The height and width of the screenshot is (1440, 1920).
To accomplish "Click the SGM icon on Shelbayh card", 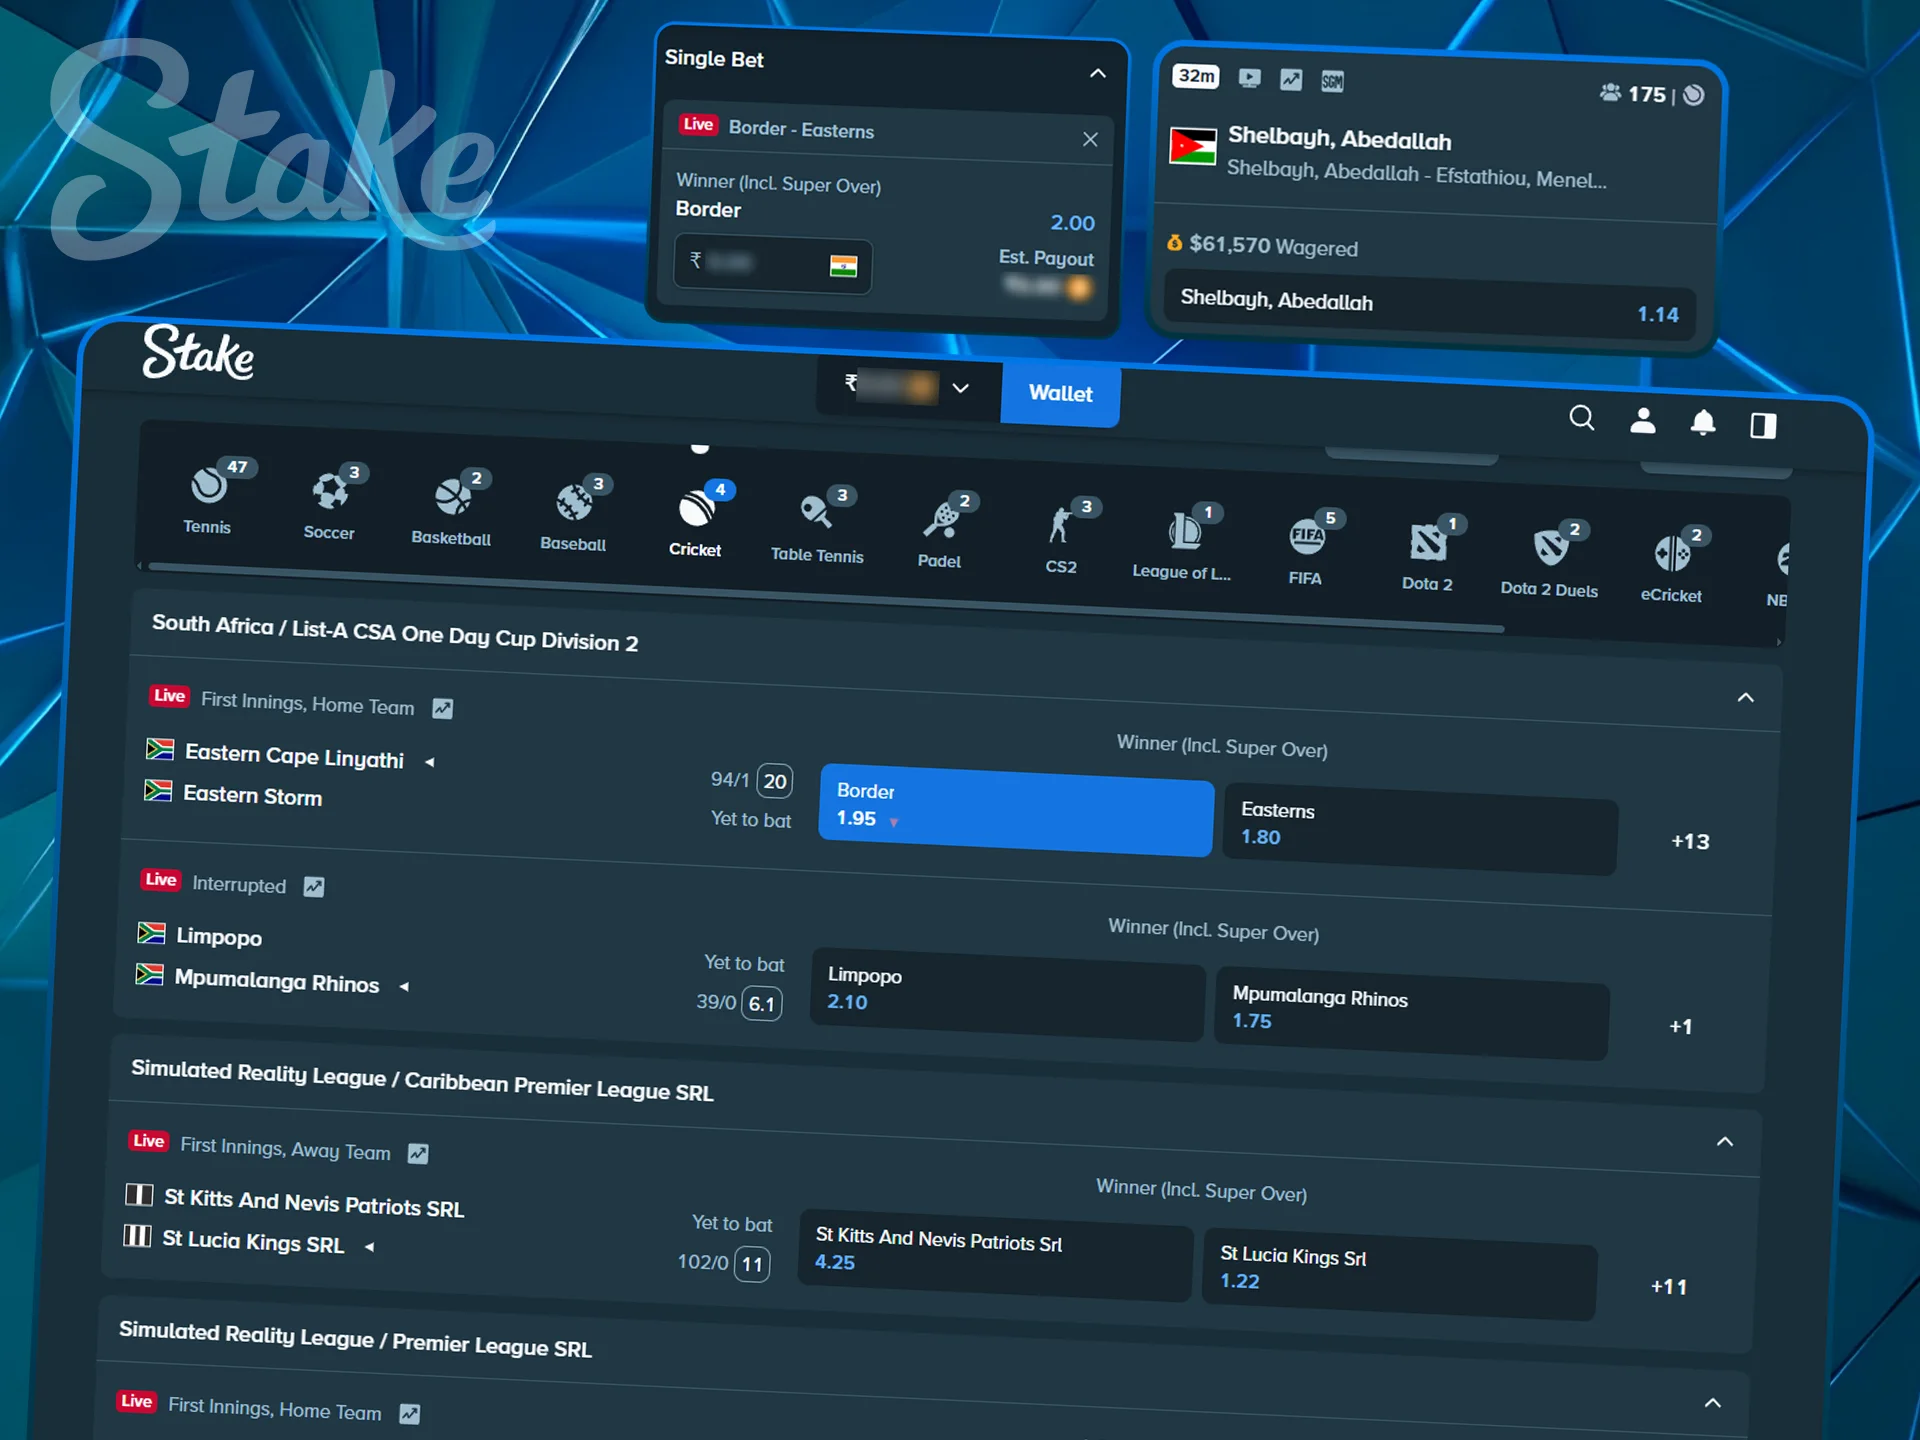I will (x=1332, y=82).
